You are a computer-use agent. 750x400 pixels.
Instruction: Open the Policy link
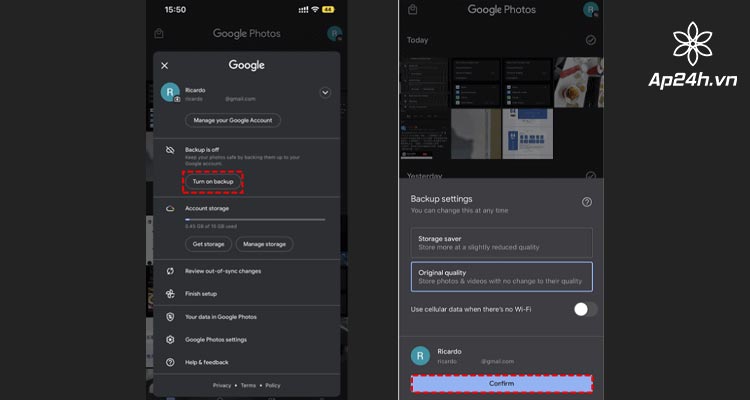(x=273, y=385)
